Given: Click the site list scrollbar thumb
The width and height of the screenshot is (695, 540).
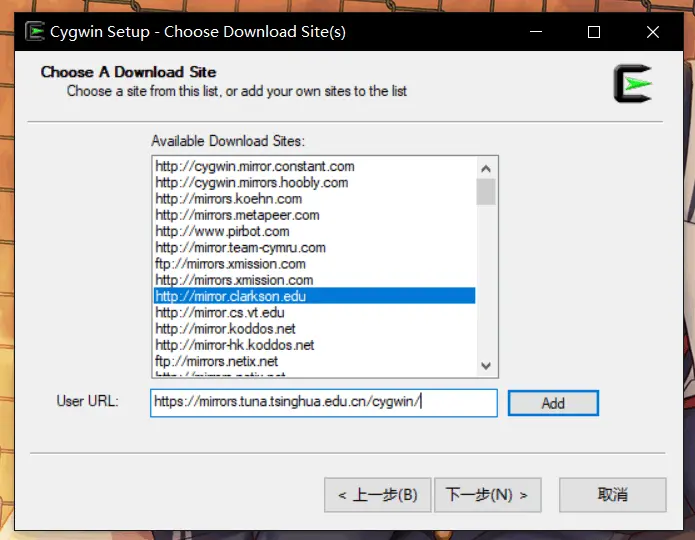Looking at the screenshot, I should pos(486,192).
